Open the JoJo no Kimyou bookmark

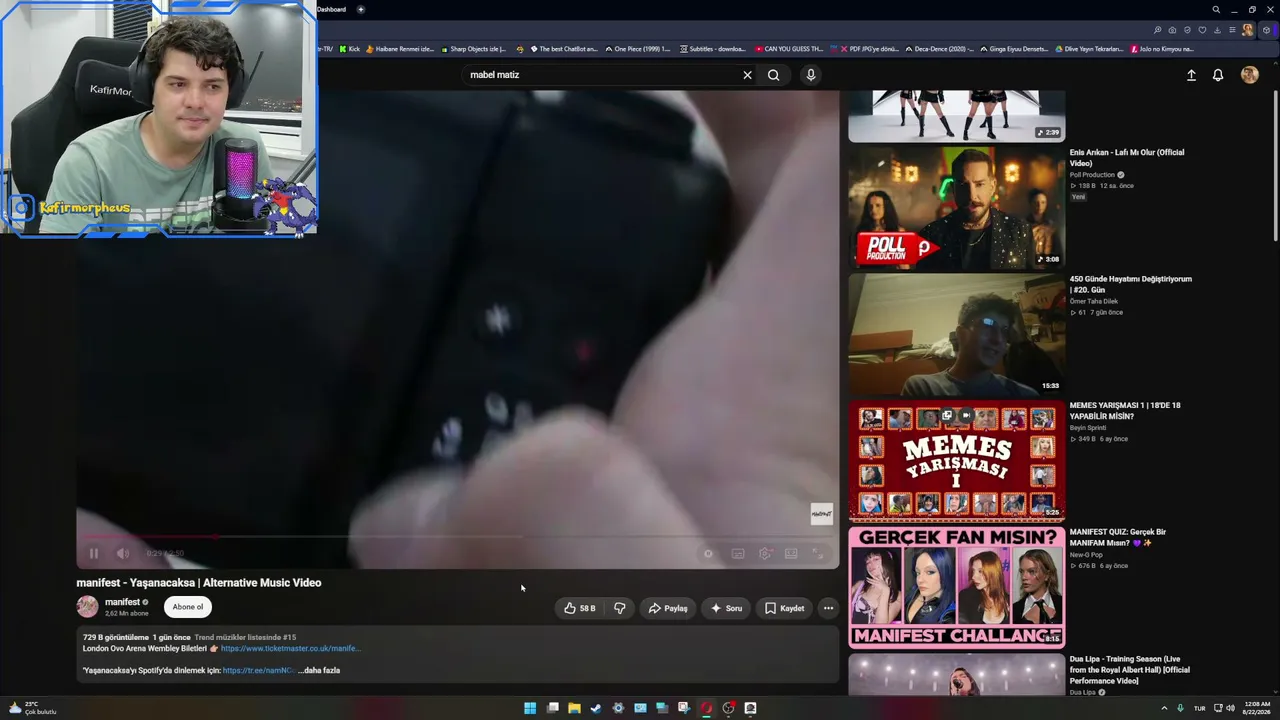tap(1162, 49)
